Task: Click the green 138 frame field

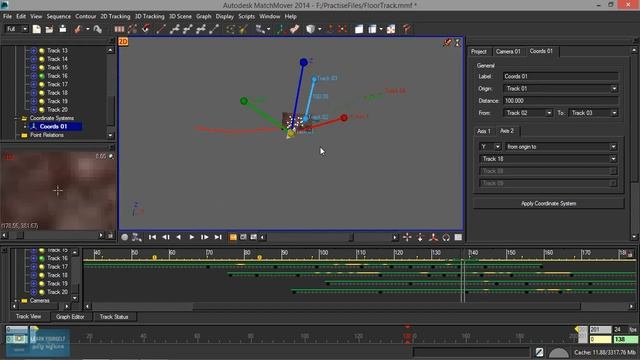Action: pos(625,340)
